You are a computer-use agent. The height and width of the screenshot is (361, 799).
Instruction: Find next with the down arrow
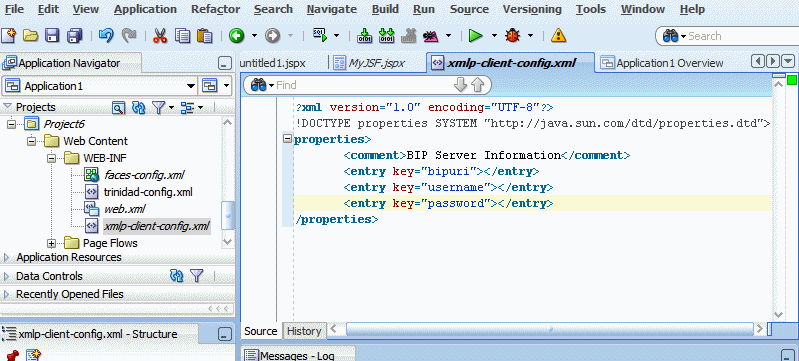[461, 85]
